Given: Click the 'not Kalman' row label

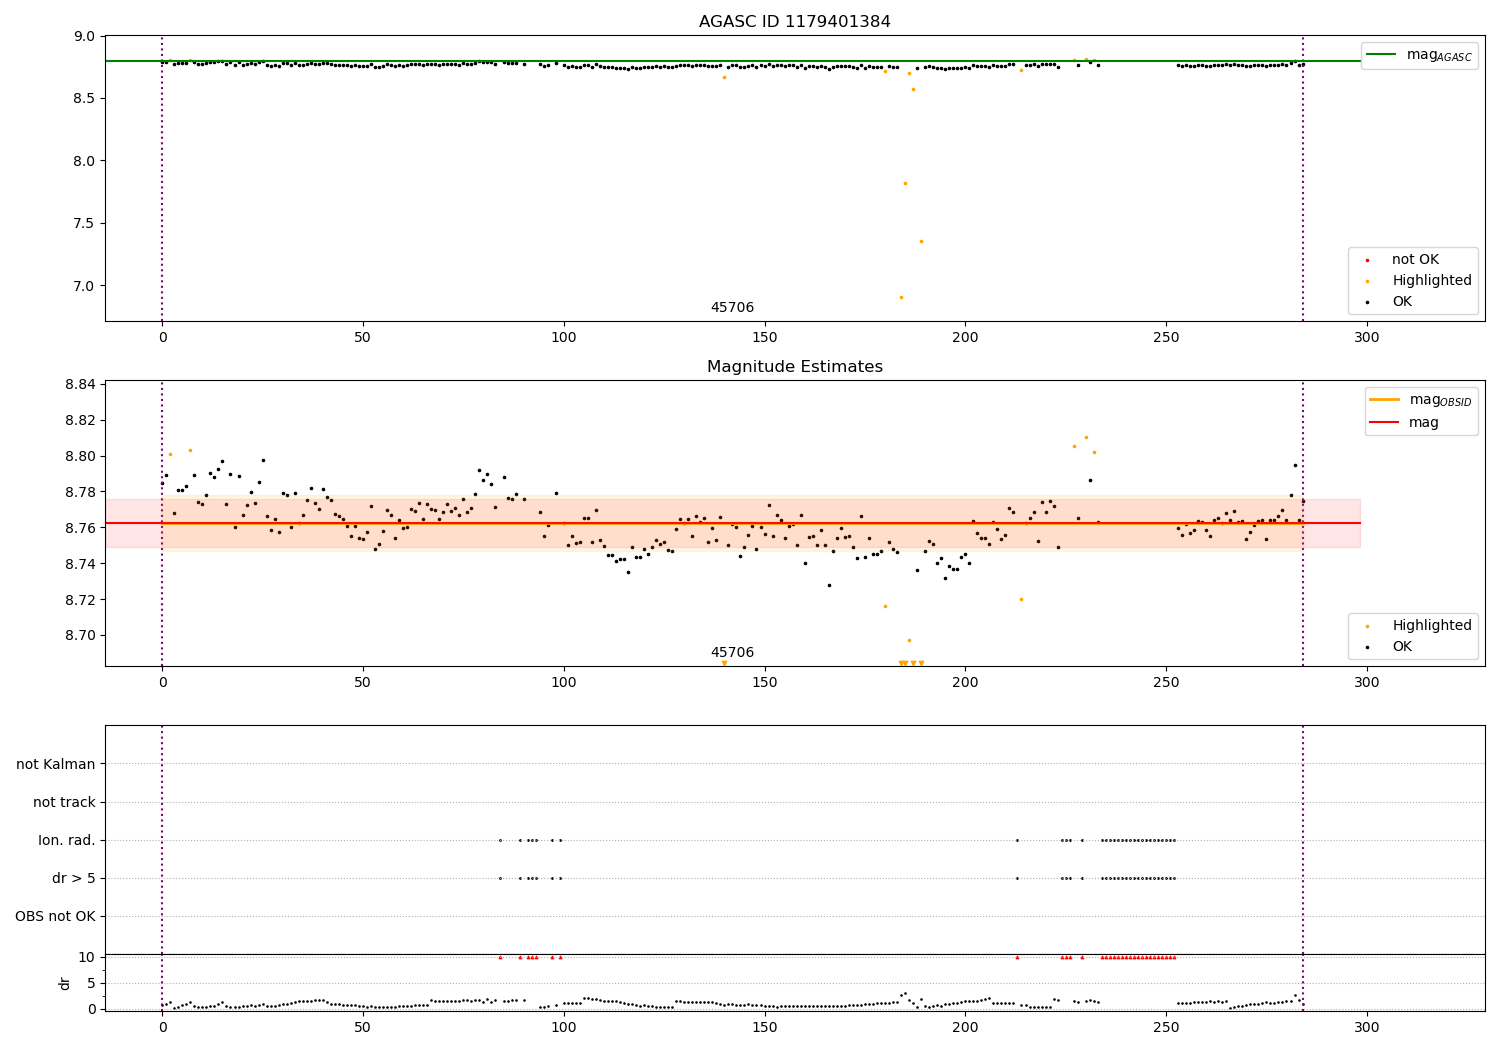Looking at the screenshot, I should click(x=56, y=765).
